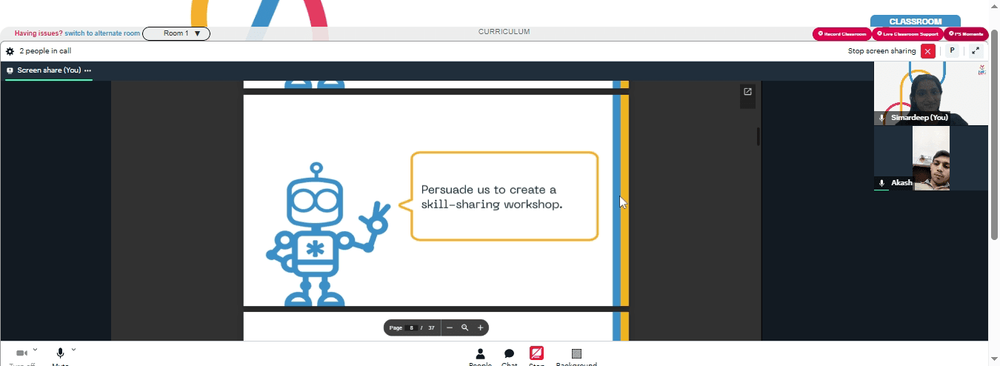Click Live Classroom Support button
The height and width of the screenshot is (366, 1000).
pos(908,34)
